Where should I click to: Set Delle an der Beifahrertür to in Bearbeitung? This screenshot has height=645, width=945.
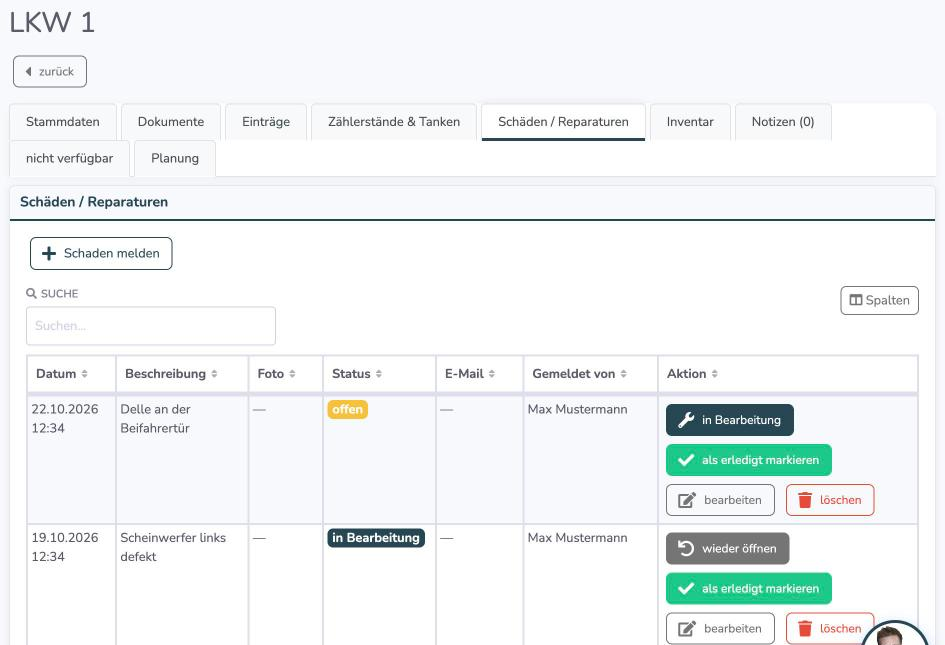pyautogui.click(x=730, y=420)
